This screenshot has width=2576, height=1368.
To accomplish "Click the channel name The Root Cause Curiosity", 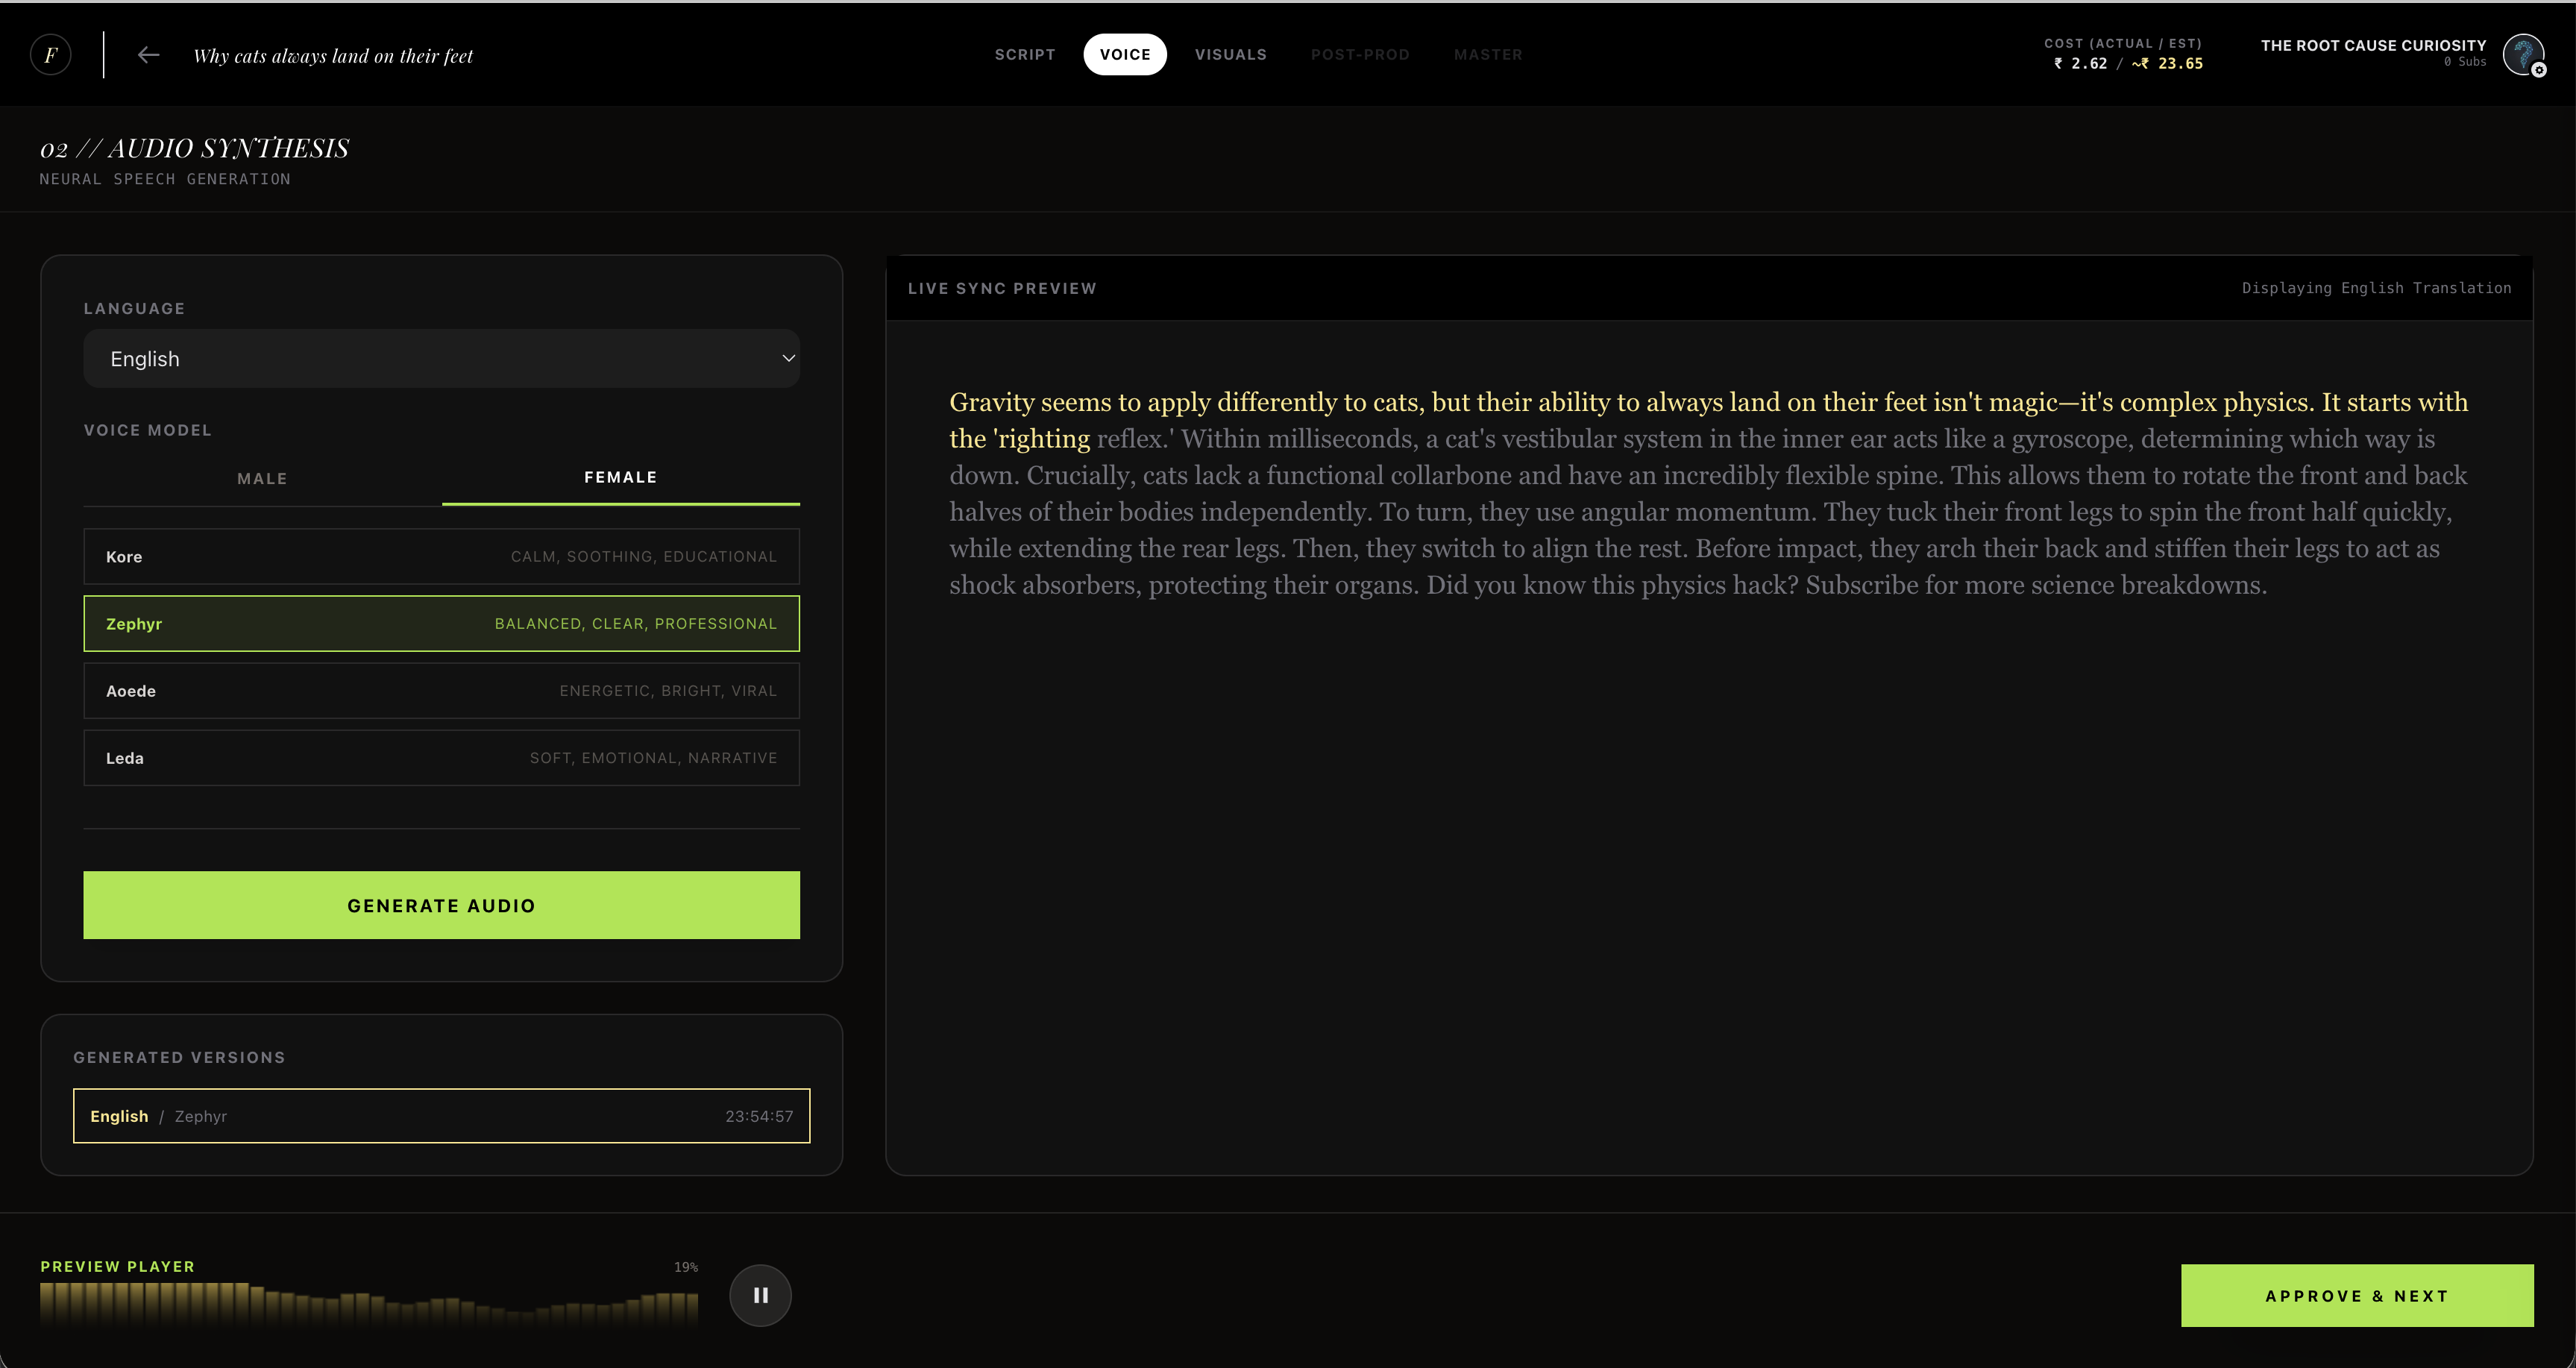I will (x=2372, y=46).
